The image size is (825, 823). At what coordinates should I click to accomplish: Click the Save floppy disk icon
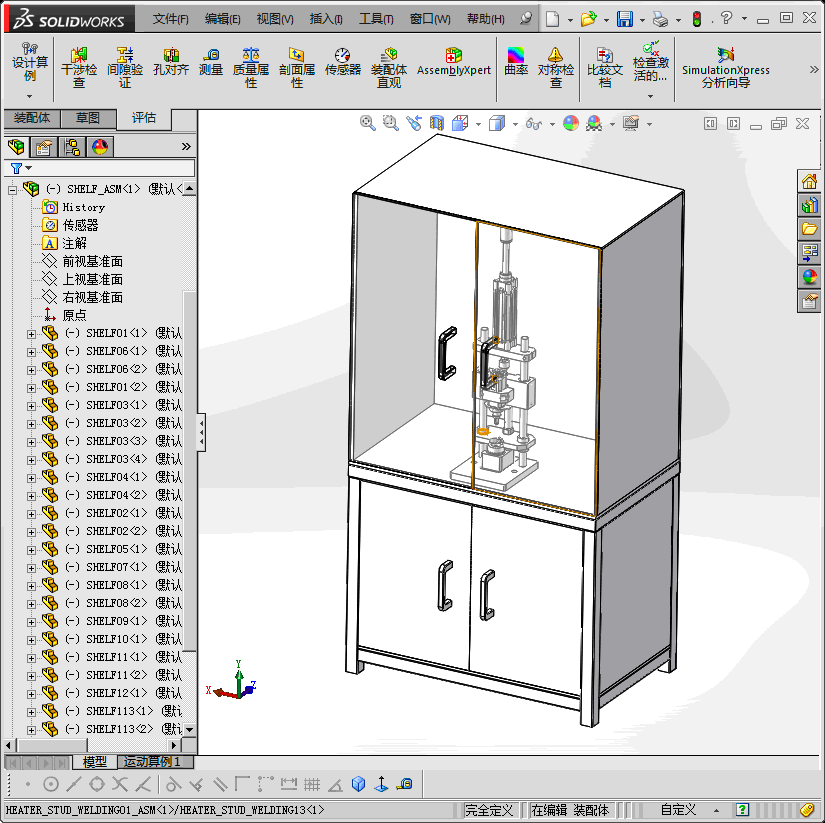(625, 19)
